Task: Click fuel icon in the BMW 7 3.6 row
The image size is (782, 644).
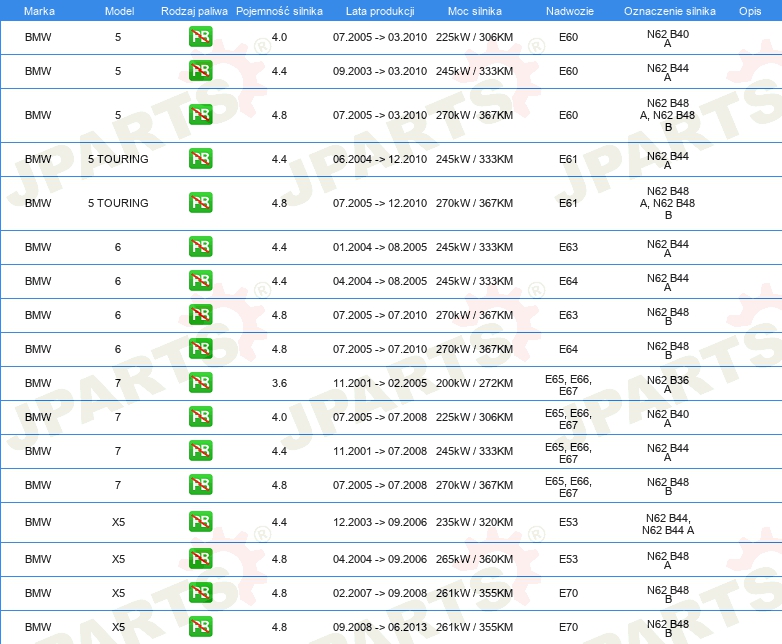Action: tap(200, 383)
